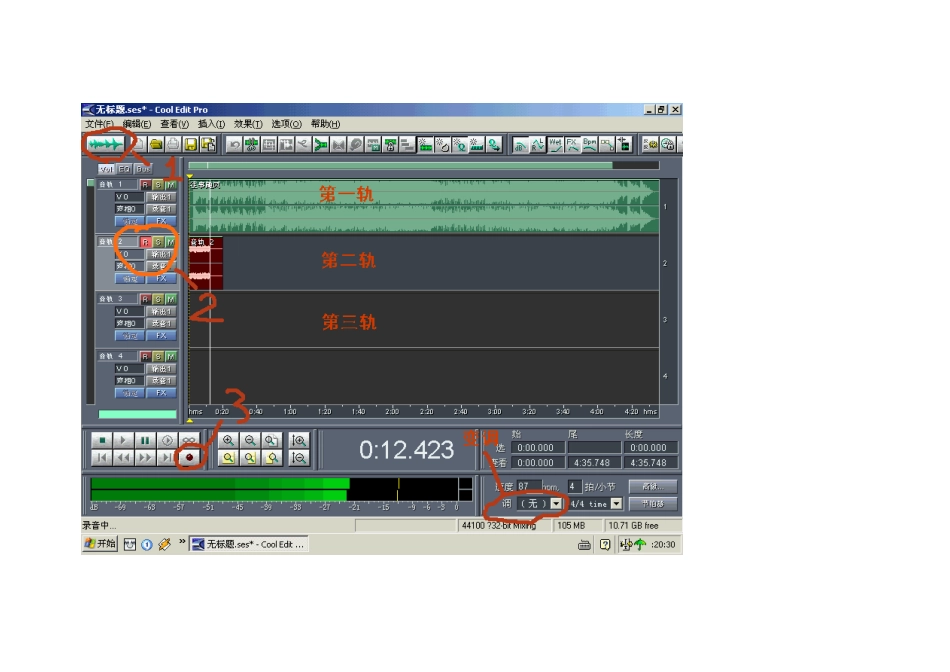Open the 效果(T) effects menu
The image size is (950, 672).
tap(248, 124)
